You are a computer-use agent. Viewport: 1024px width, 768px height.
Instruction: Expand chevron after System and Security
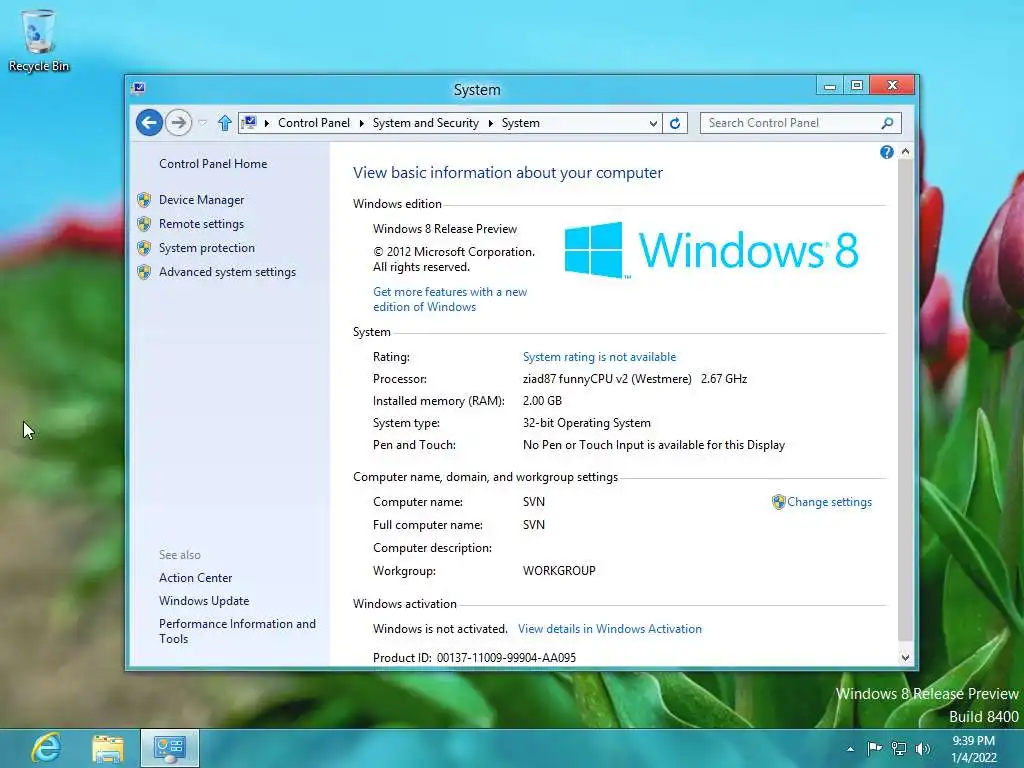[490, 123]
